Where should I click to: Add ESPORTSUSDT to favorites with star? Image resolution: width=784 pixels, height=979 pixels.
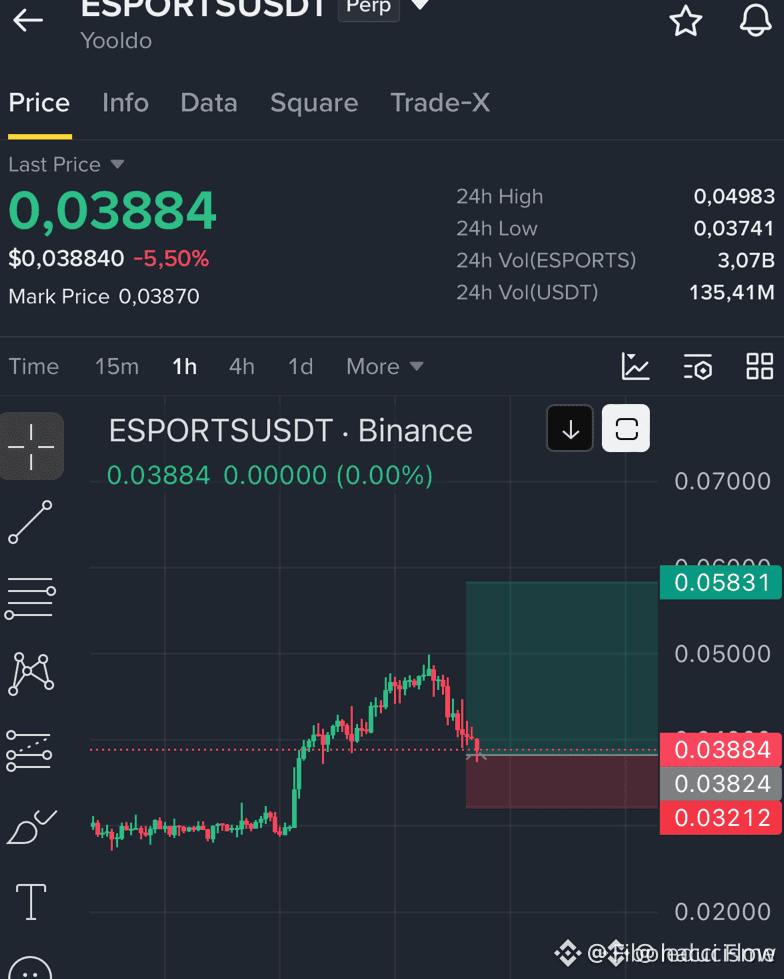pos(685,20)
